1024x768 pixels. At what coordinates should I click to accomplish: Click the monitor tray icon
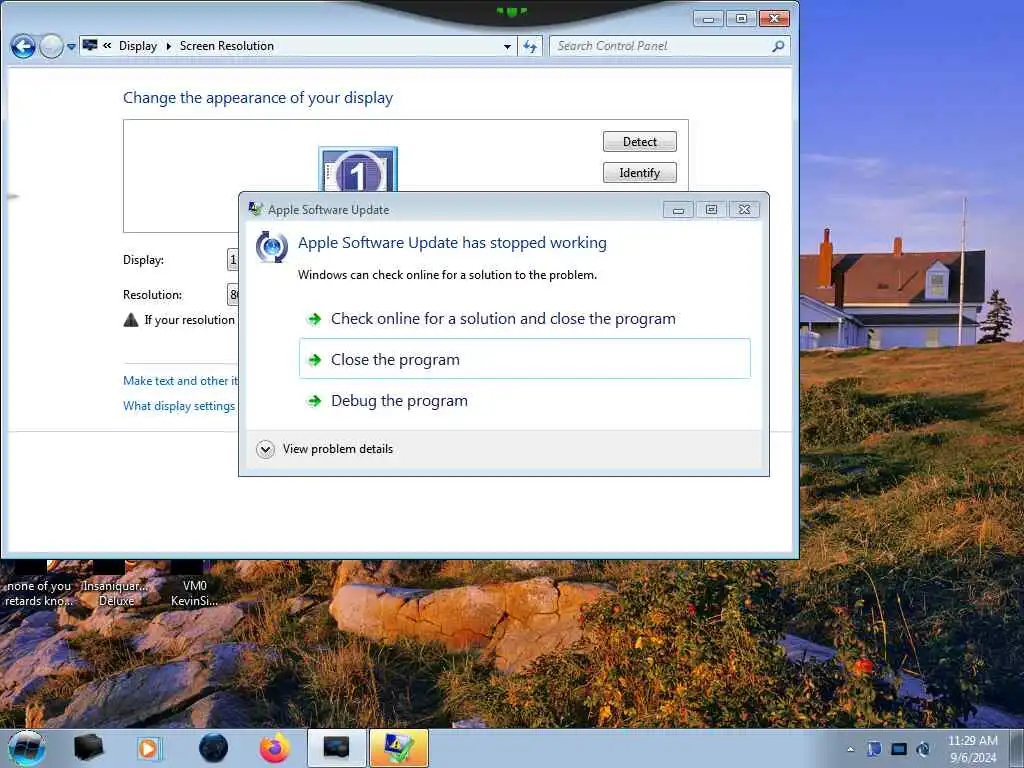899,749
